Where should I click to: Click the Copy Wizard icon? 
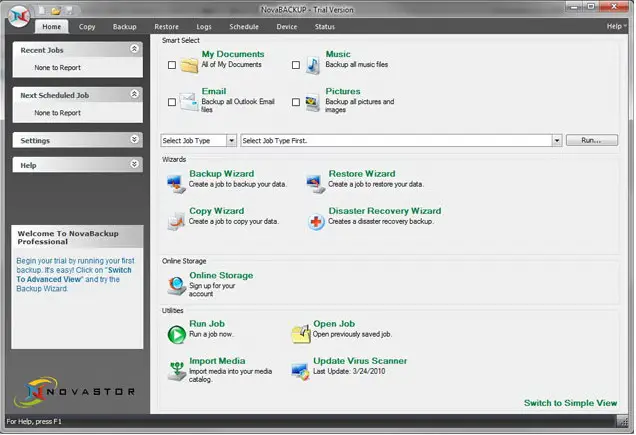pos(176,221)
